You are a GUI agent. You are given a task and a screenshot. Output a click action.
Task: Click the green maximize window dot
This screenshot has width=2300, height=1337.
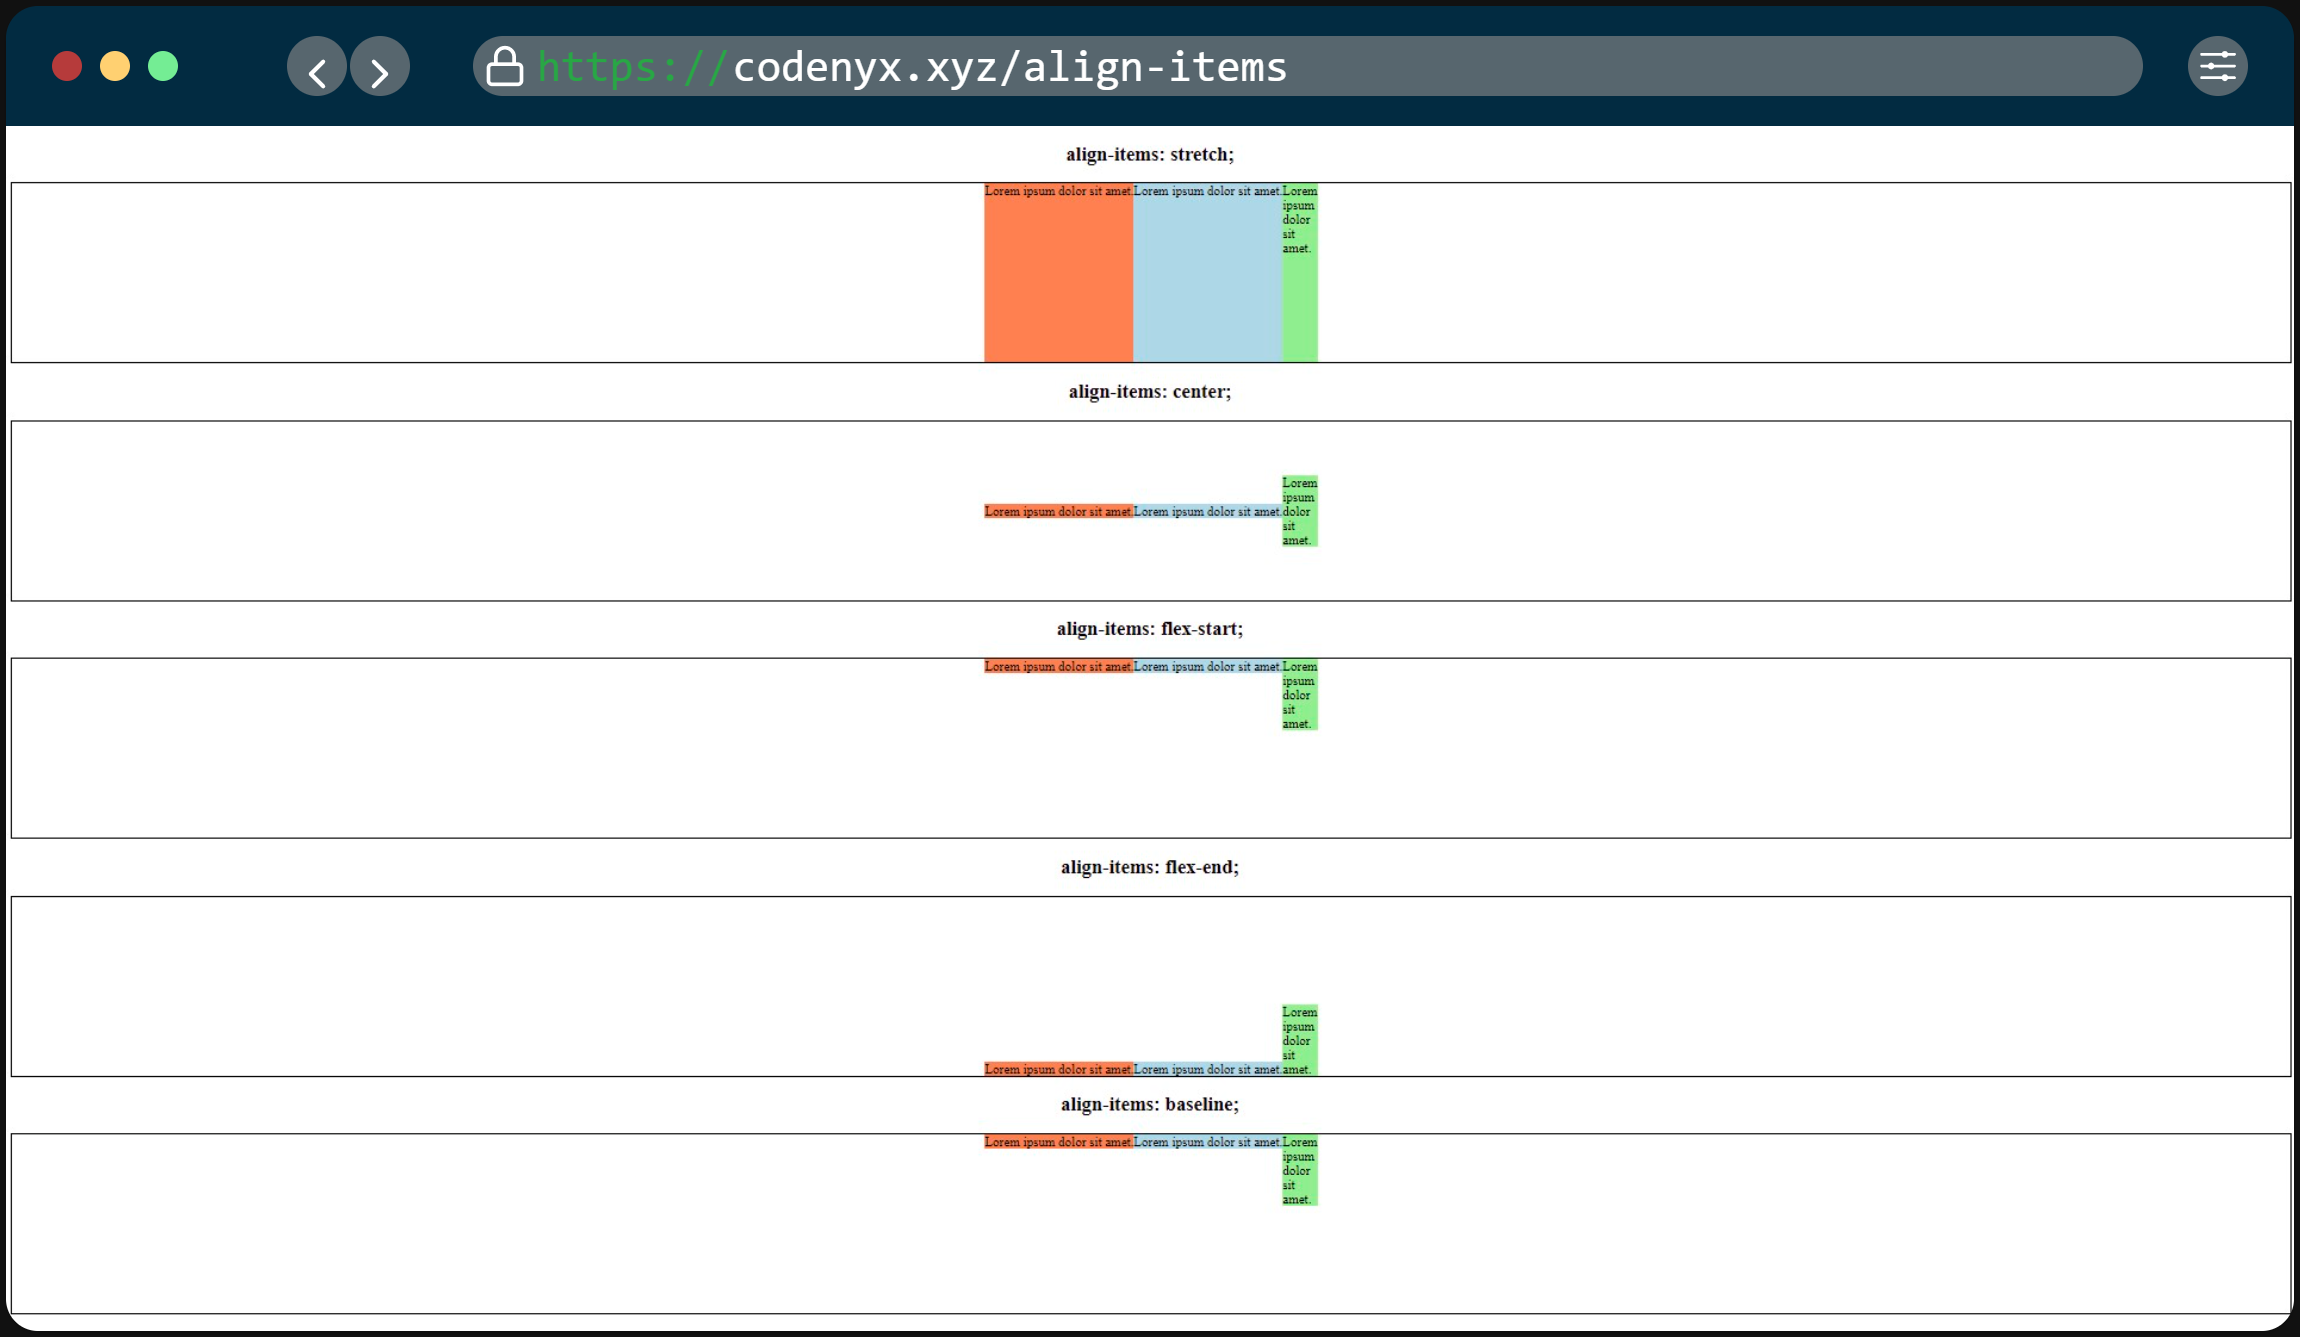(163, 67)
